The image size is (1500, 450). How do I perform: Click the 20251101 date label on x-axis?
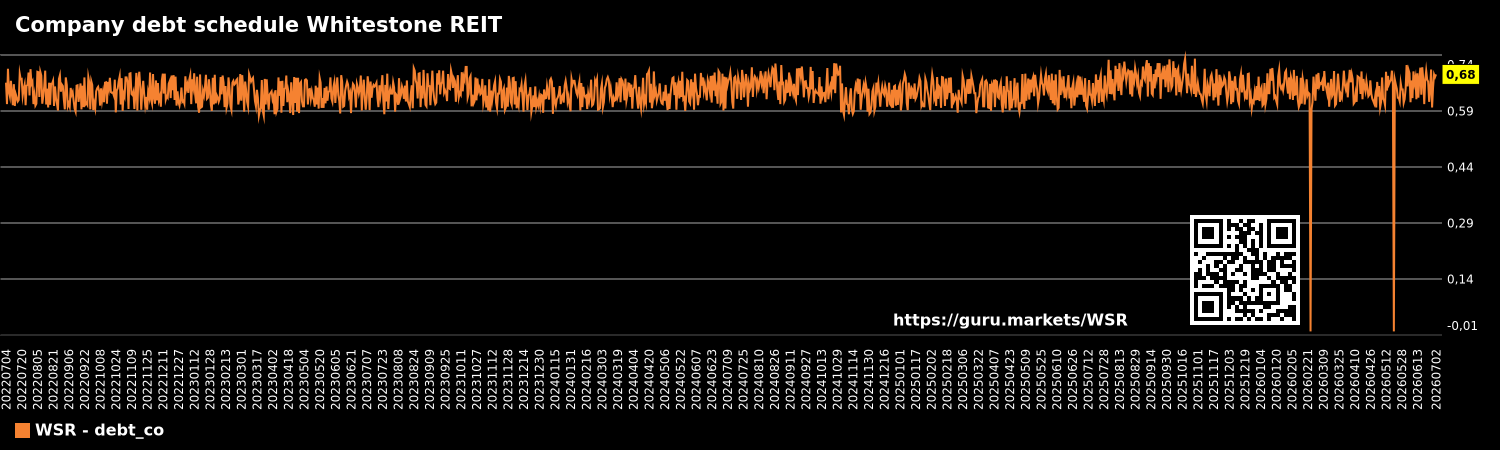[1200, 379]
